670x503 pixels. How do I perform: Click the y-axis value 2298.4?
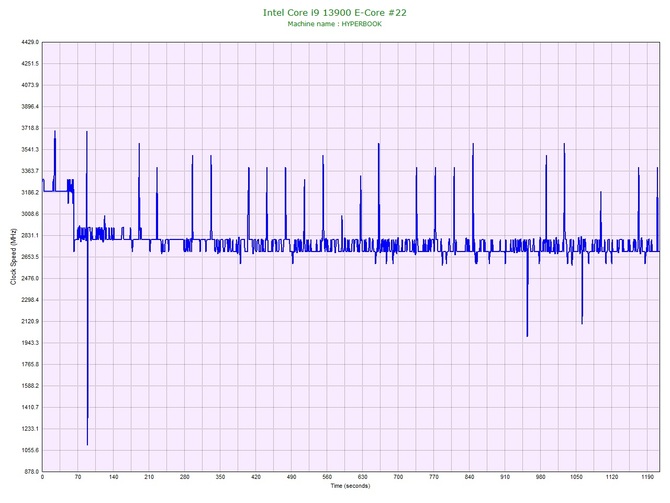[x=30, y=300]
